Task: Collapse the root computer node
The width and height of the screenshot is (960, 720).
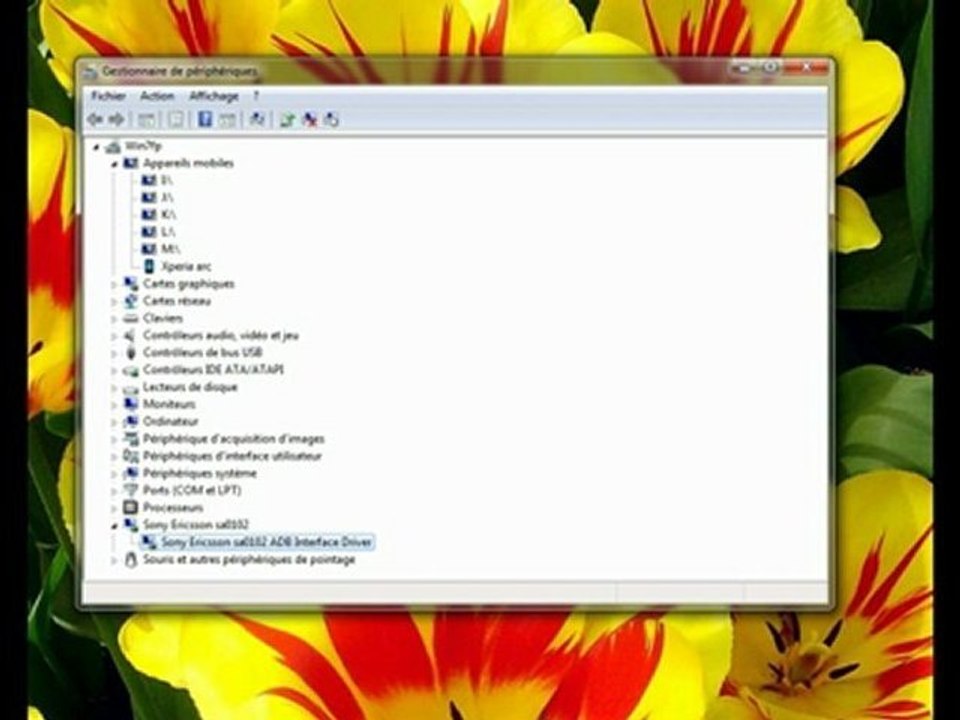Action: pos(96,146)
